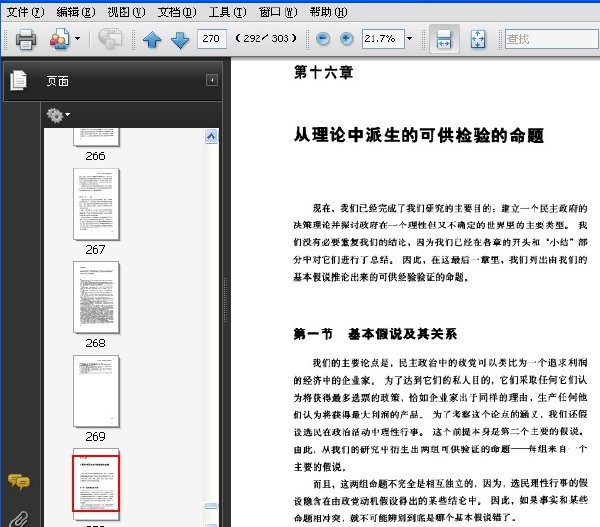Zoom in with the plus button
600x527 pixels.
347,39
